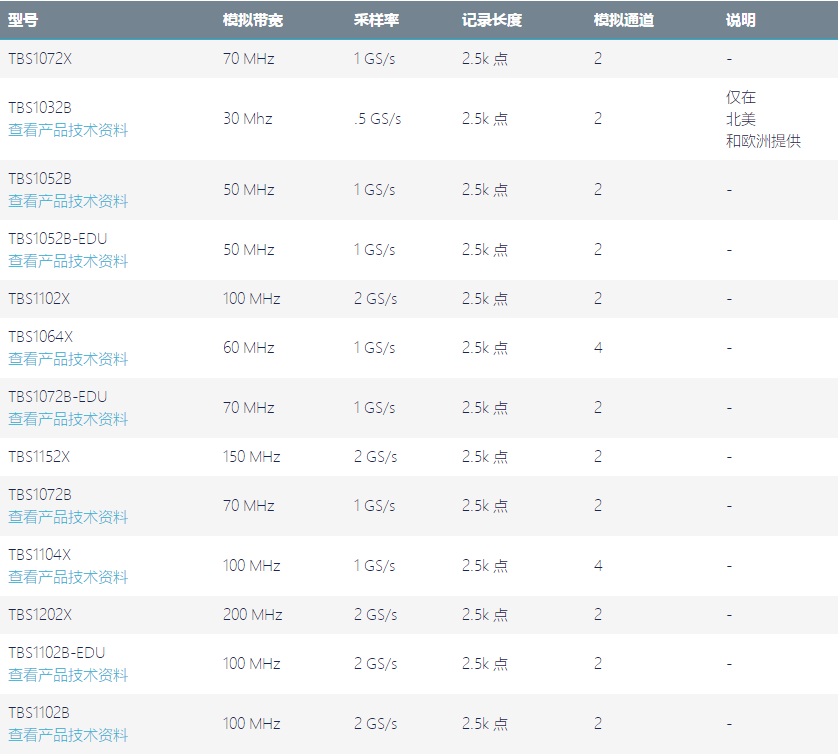Open the TBS1102B-EDU datasheet link 查看产品技术资料
The width and height of the screenshot is (838, 755).
68,675
